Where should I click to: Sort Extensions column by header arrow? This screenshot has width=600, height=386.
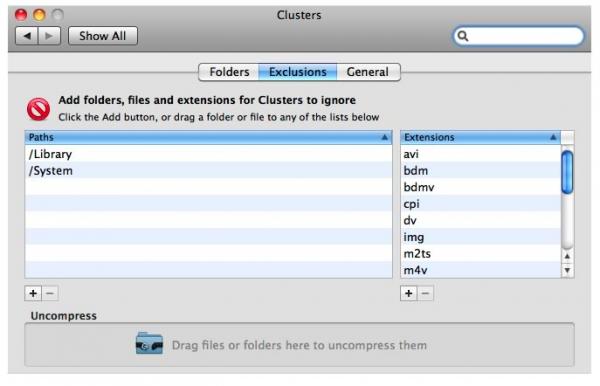[553, 137]
